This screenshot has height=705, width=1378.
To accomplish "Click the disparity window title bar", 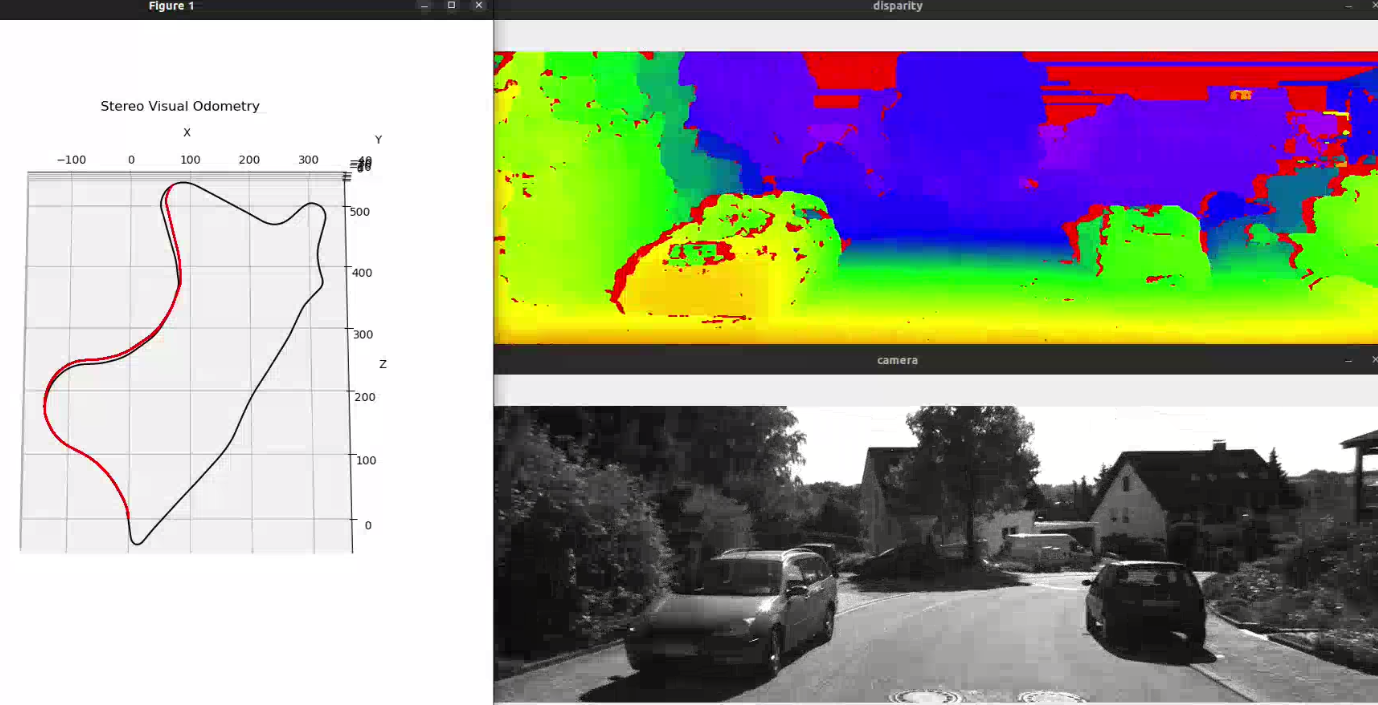I will [897, 6].
